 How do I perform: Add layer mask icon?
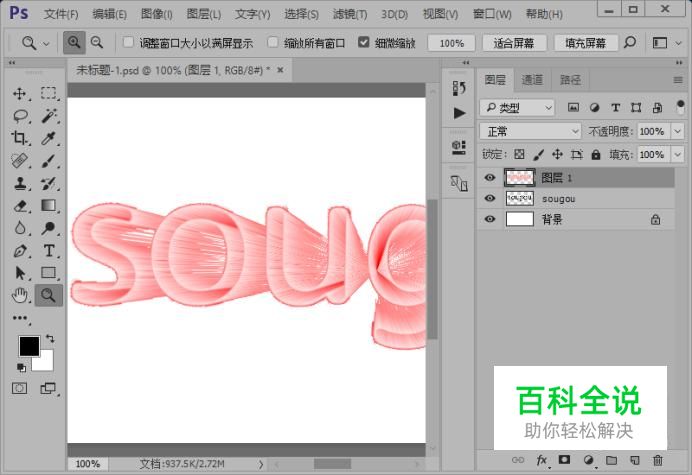(564, 460)
